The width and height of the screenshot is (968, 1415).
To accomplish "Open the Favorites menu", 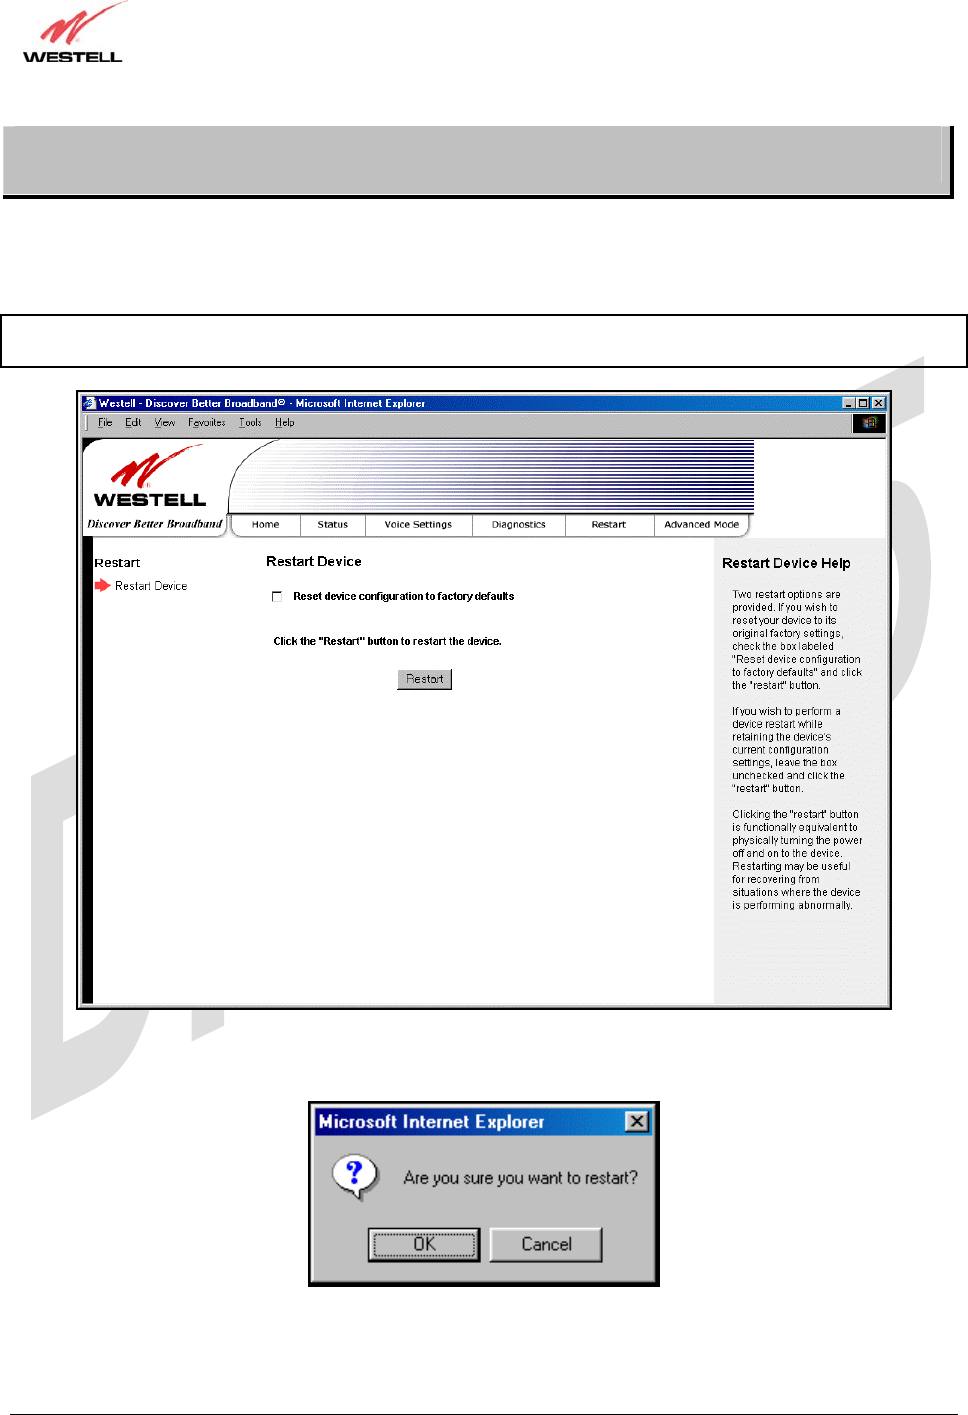I will click(x=207, y=423).
